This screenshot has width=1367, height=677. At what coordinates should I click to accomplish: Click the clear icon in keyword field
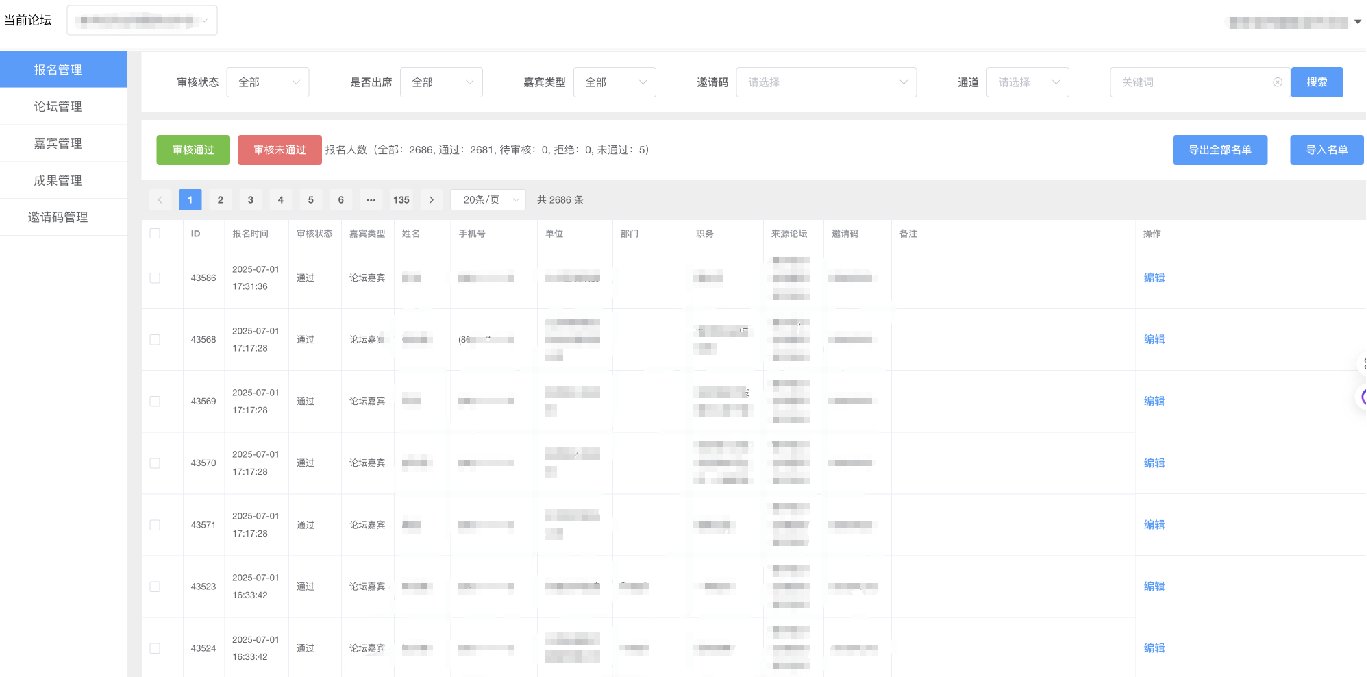[x=1277, y=82]
